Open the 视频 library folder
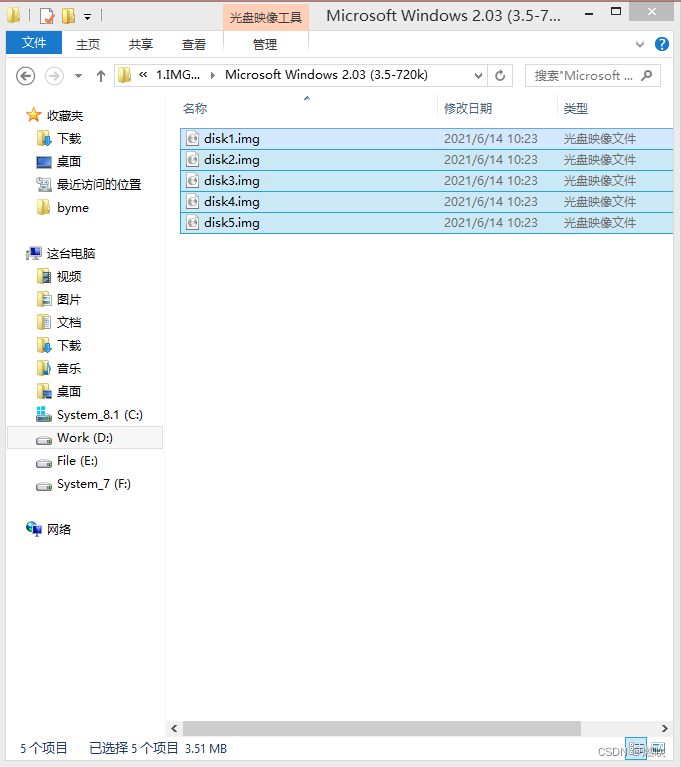Screen dimensions: 681x767 [69, 277]
